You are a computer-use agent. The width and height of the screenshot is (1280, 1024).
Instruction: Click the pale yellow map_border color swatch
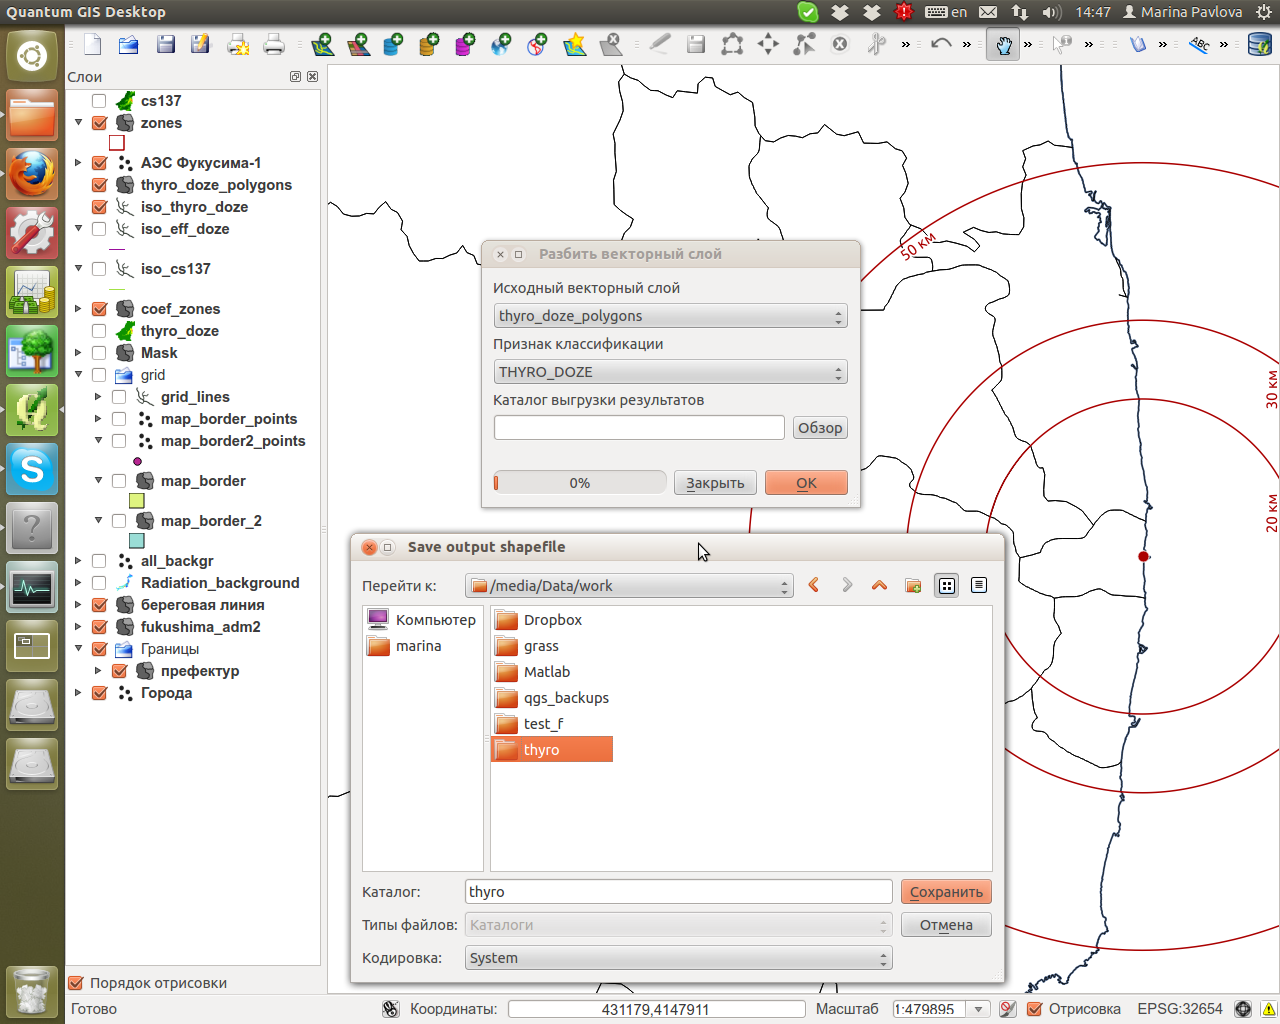(x=137, y=501)
